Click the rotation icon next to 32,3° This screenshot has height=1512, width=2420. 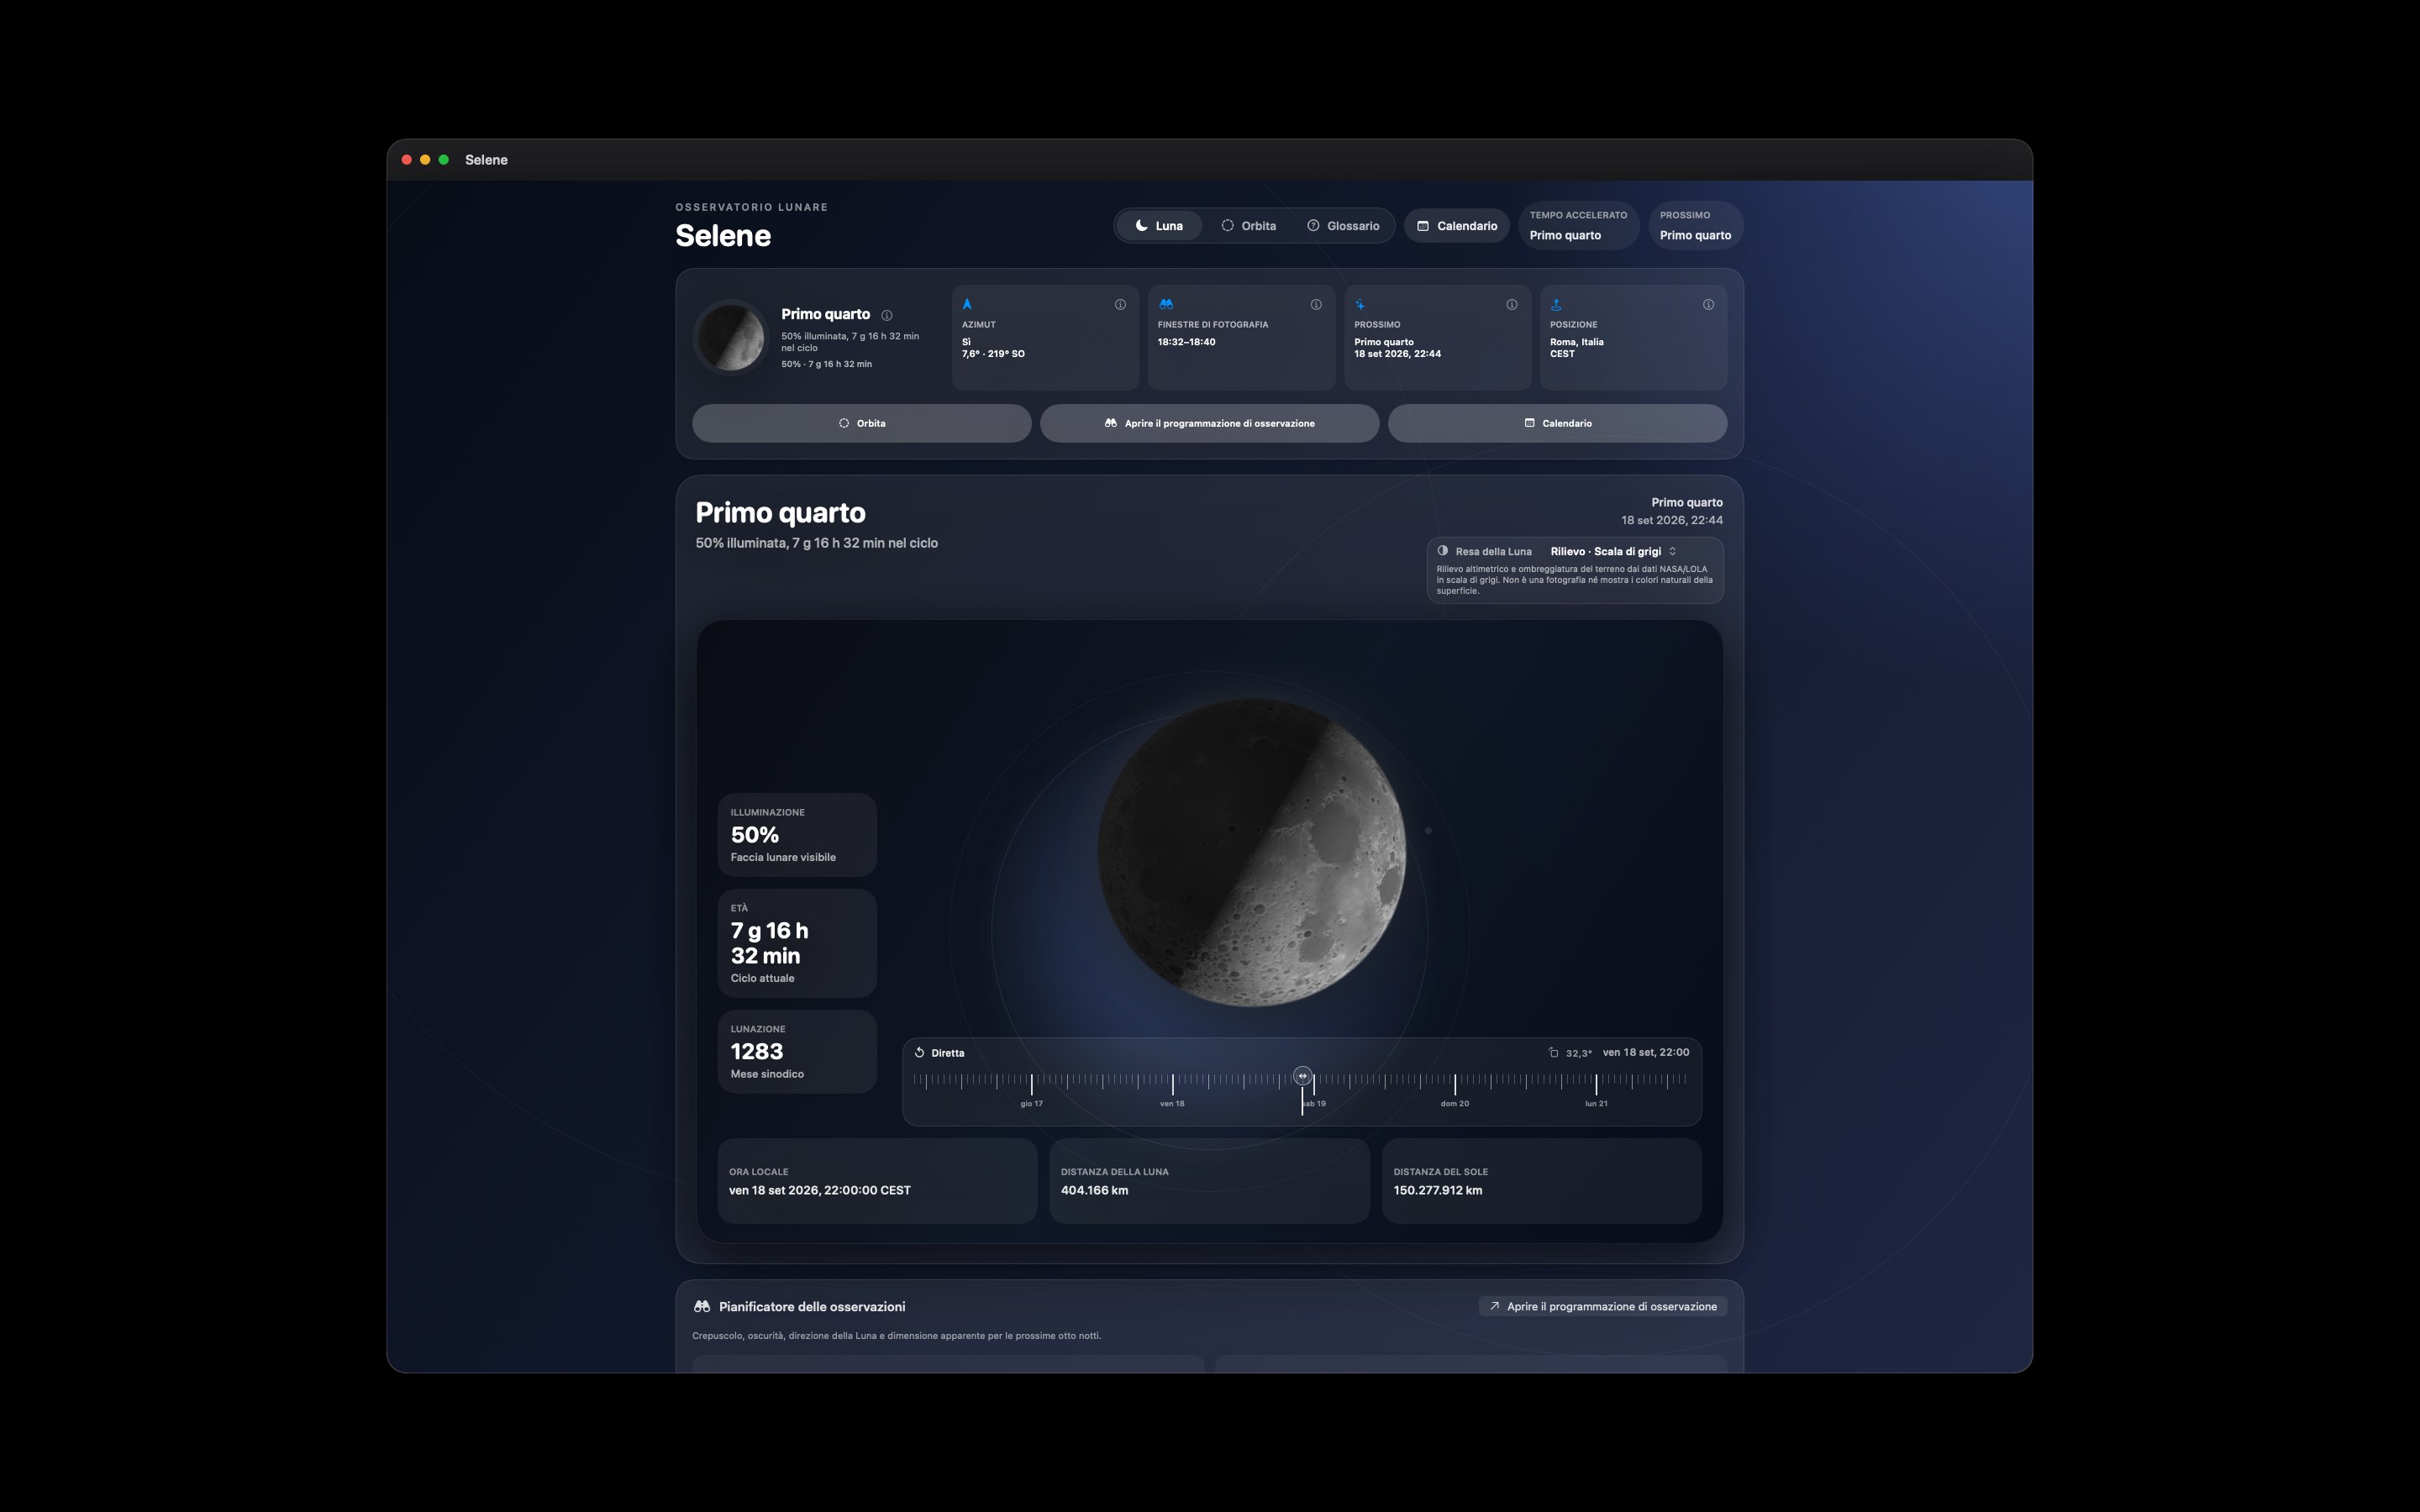(x=1553, y=1052)
